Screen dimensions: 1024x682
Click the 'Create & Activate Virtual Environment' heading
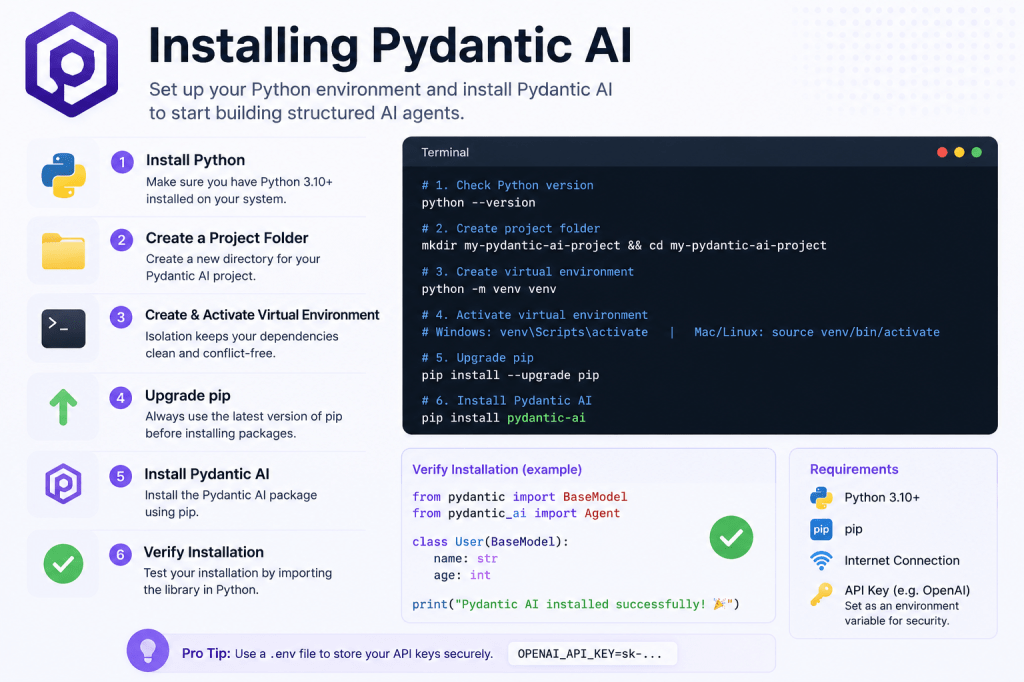click(x=262, y=315)
